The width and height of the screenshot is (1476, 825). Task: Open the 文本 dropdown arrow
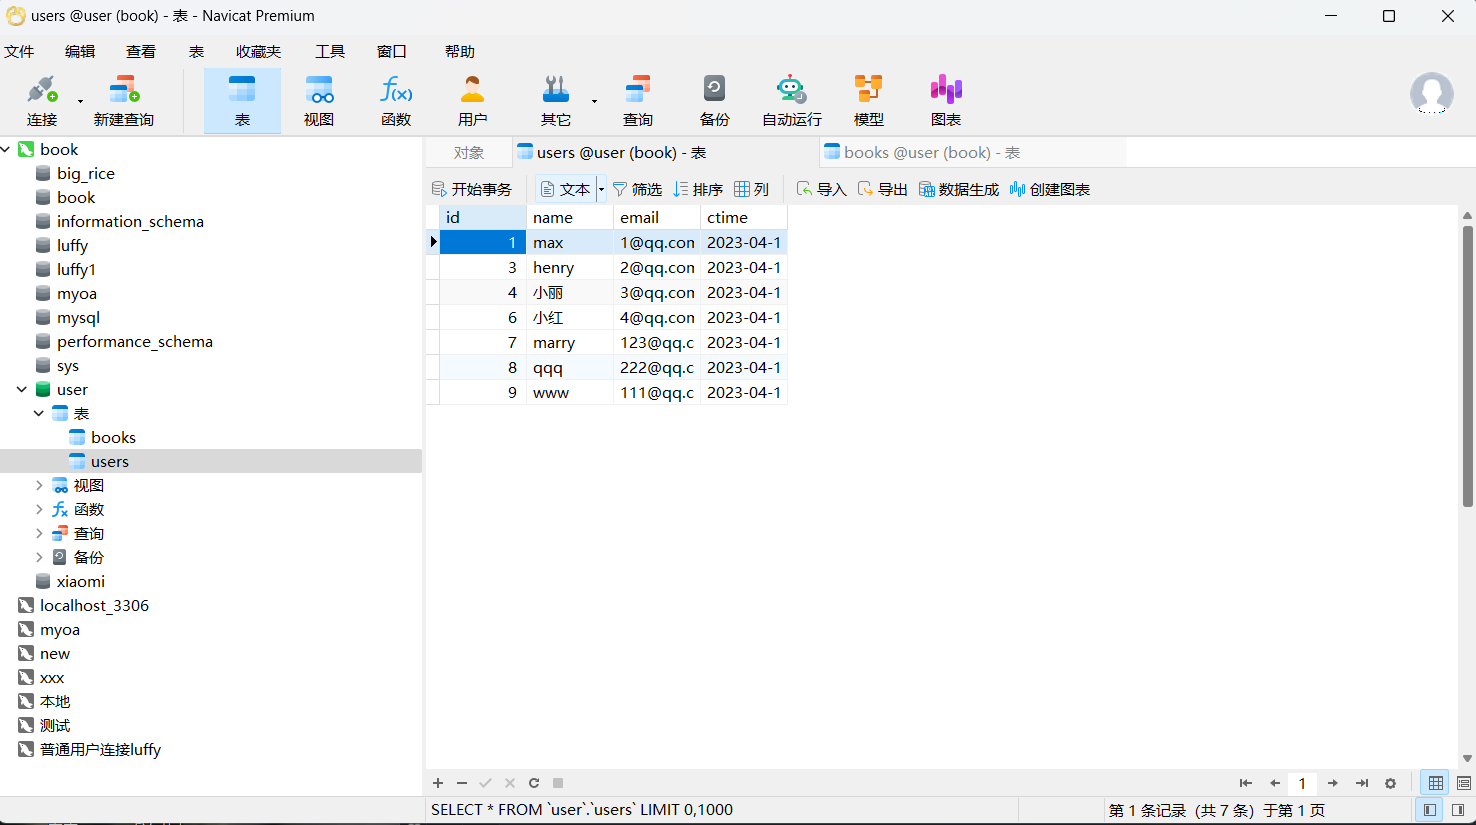point(601,189)
